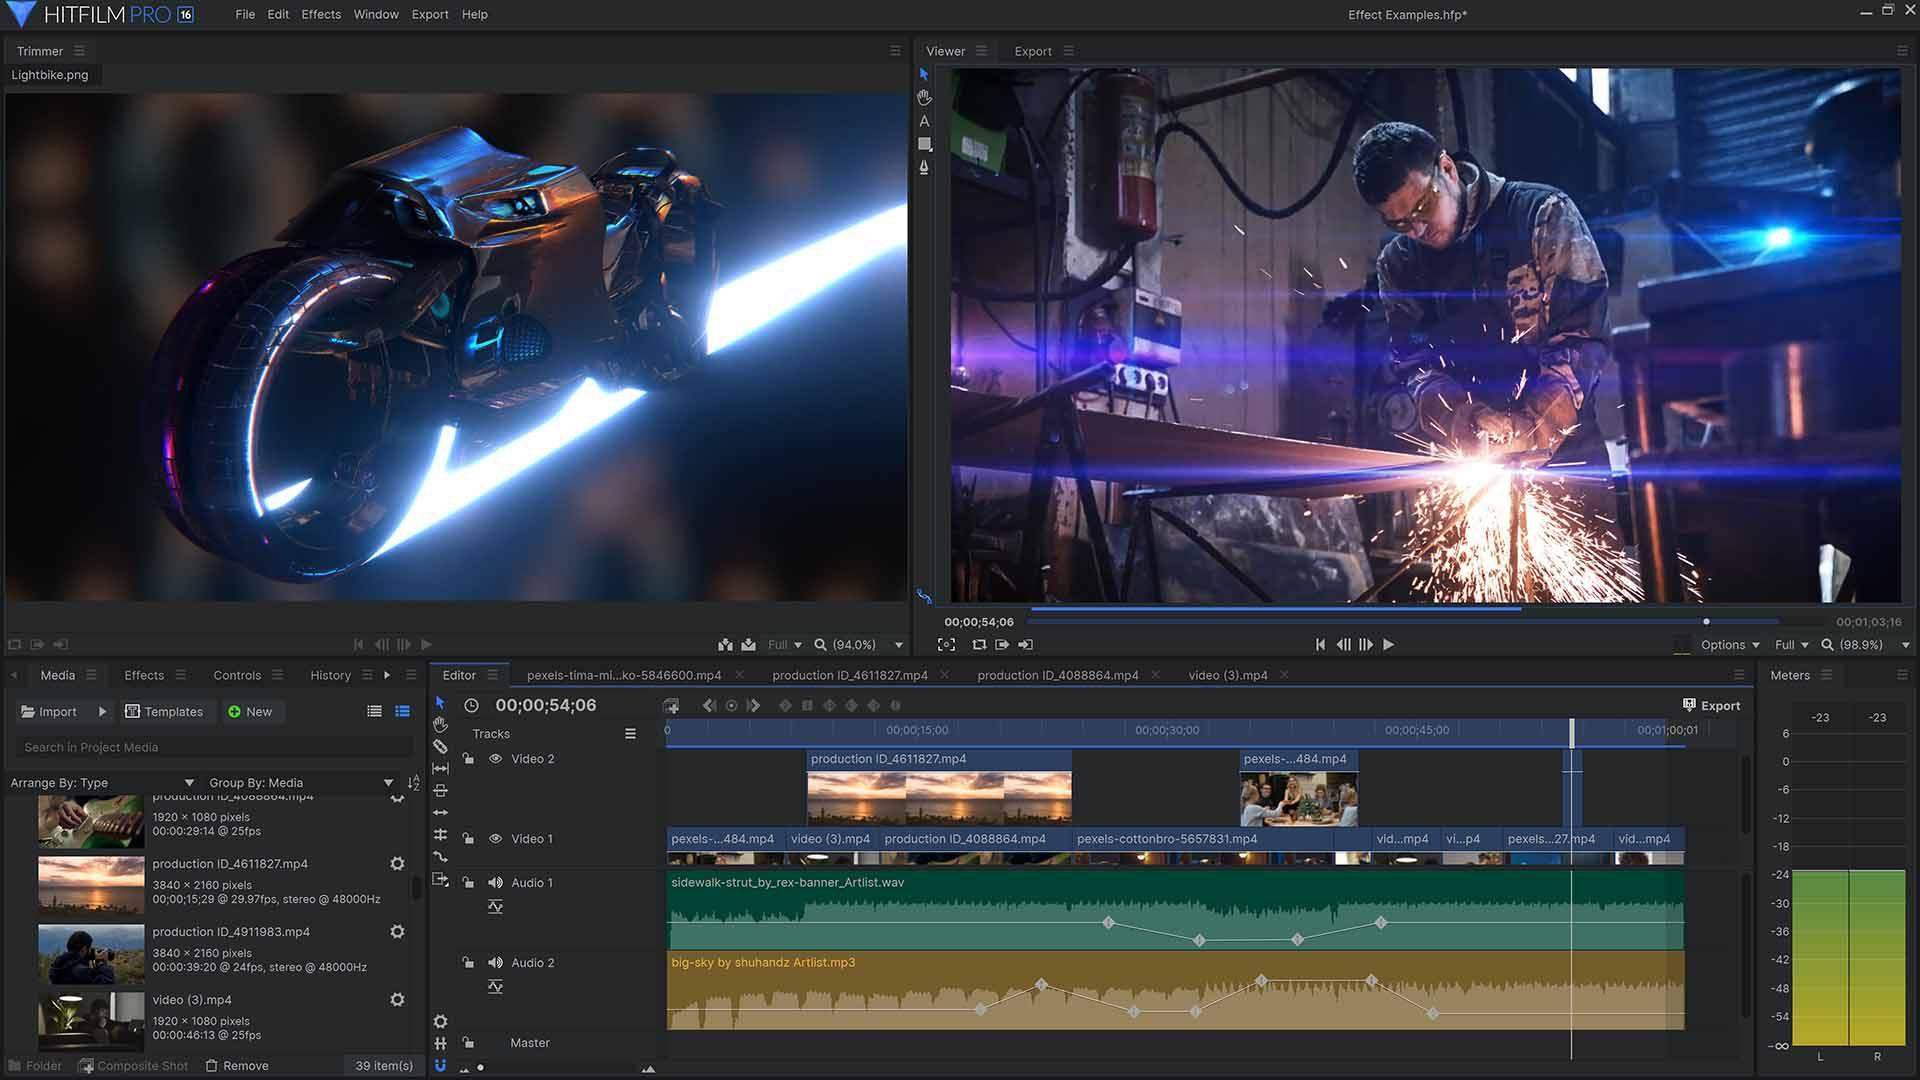This screenshot has height=1080, width=1920.
Task: Open the Effects menu in menu bar
Action: 320,13
